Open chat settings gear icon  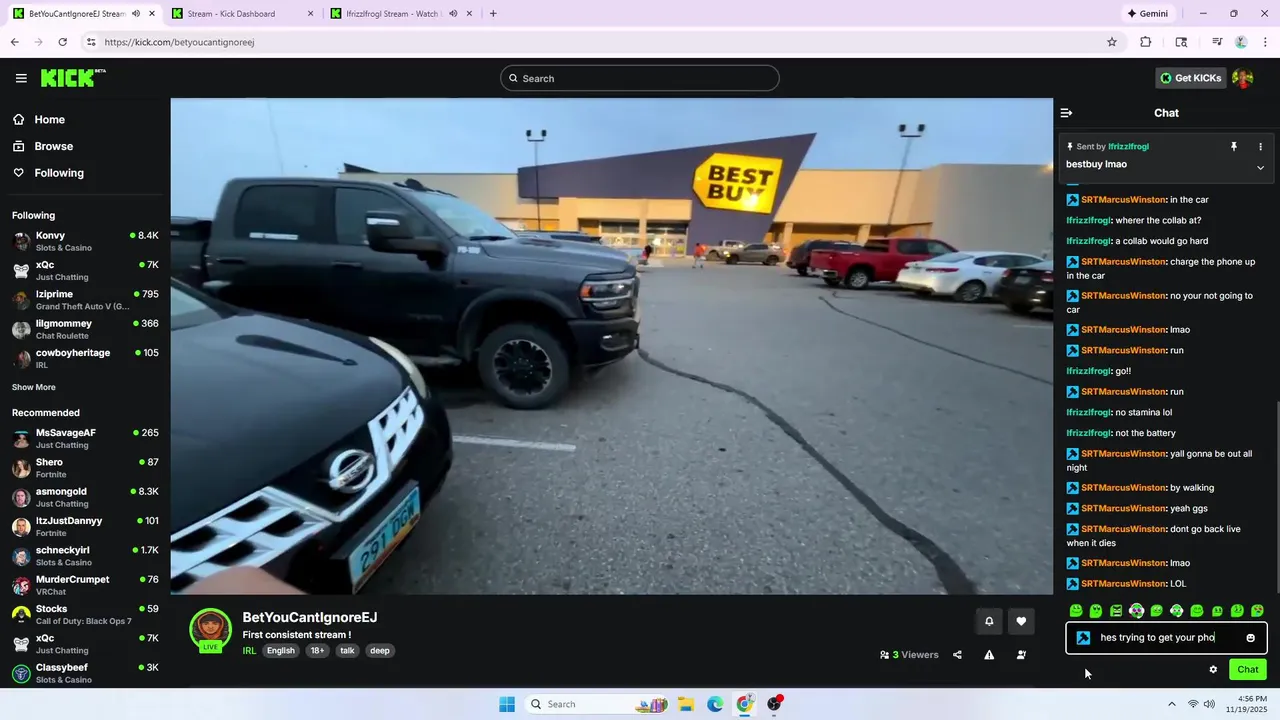(1213, 670)
